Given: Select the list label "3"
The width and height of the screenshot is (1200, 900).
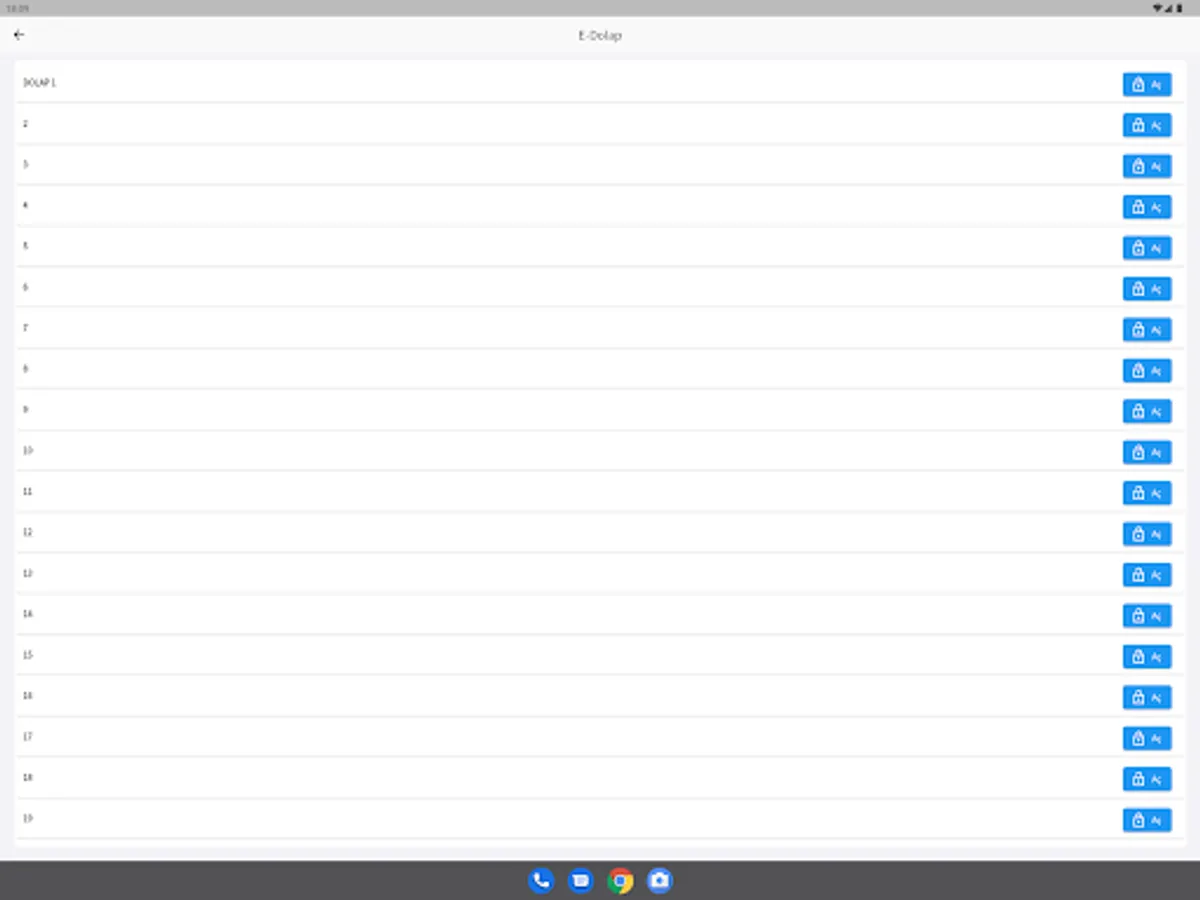Looking at the screenshot, I should 26,164.
